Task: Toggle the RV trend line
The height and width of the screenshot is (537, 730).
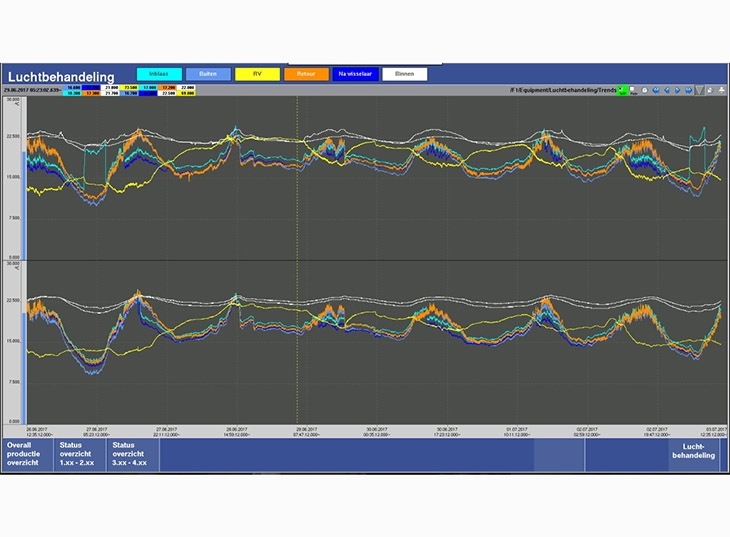Action: pos(258,74)
